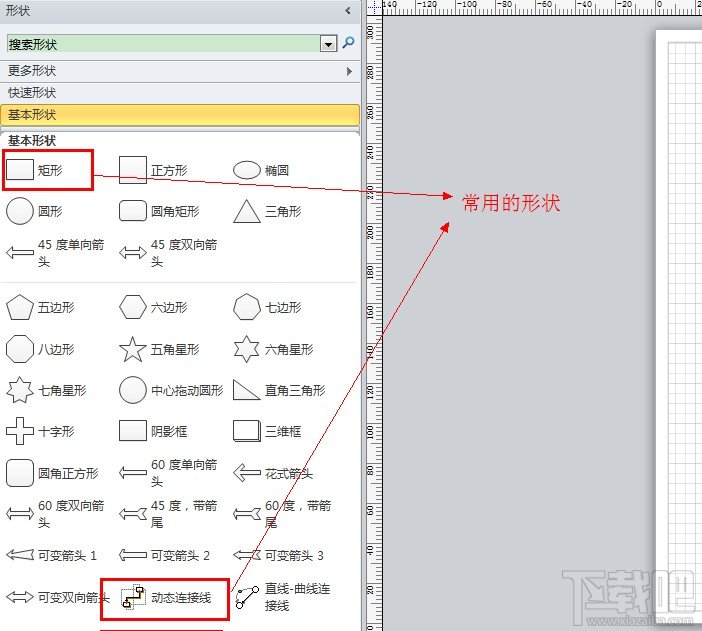Open the 搜索形状 dropdown arrow
The width and height of the screenshot is (702, 631).
pyautogui.click(x=329, y=44)
